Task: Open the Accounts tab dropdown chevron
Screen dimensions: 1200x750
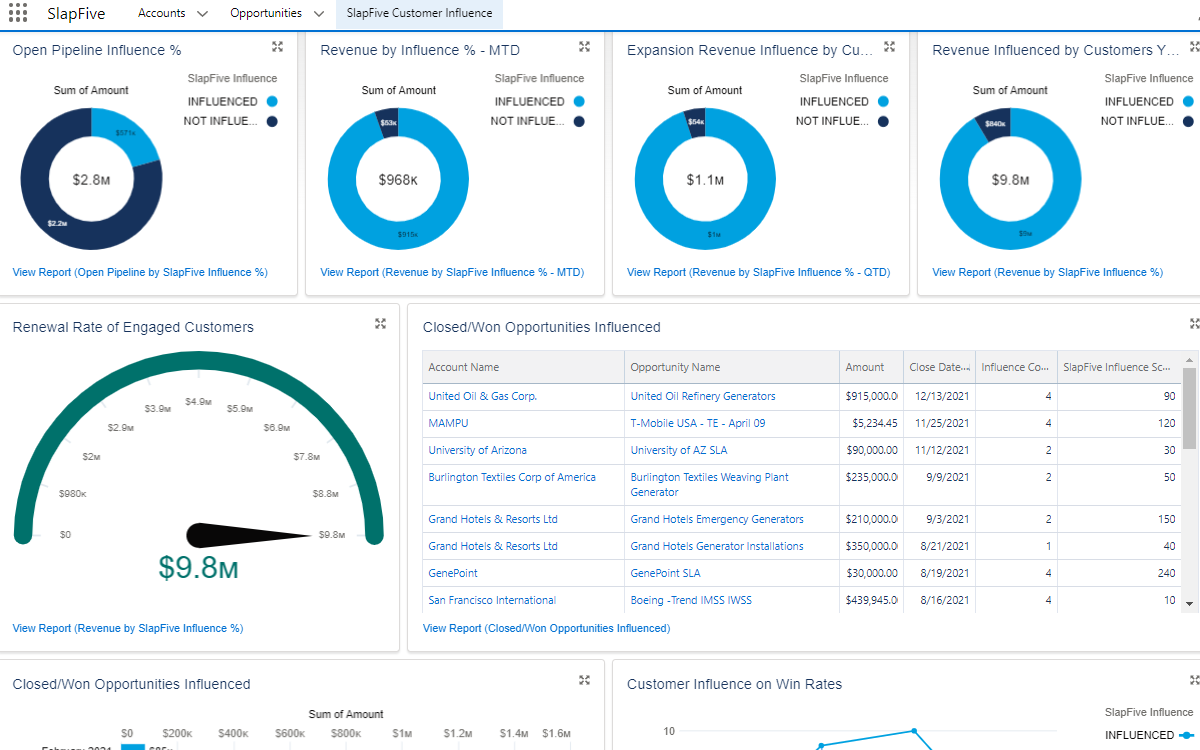Action: coord(203,14)
